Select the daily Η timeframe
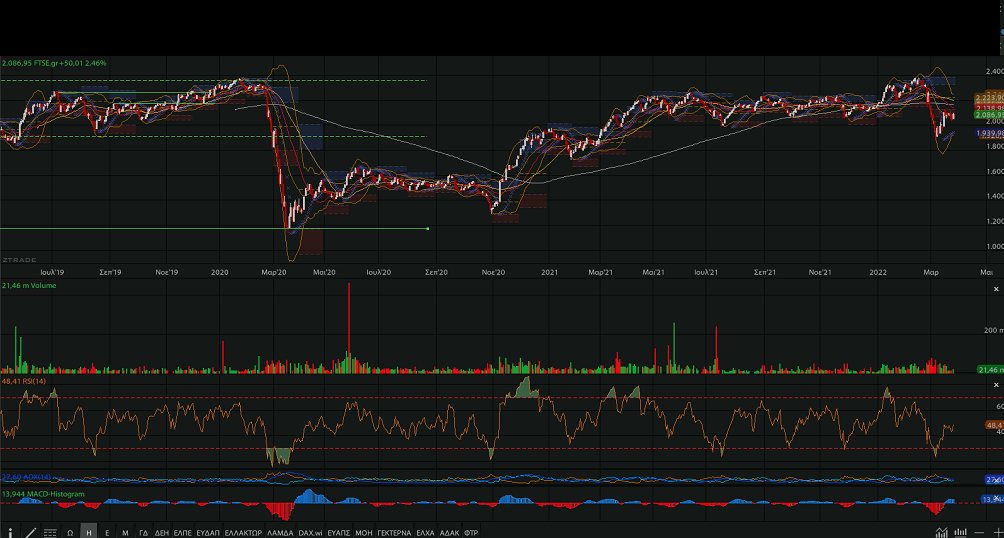This screenshot has height=538, width=1004. point(89,532)
